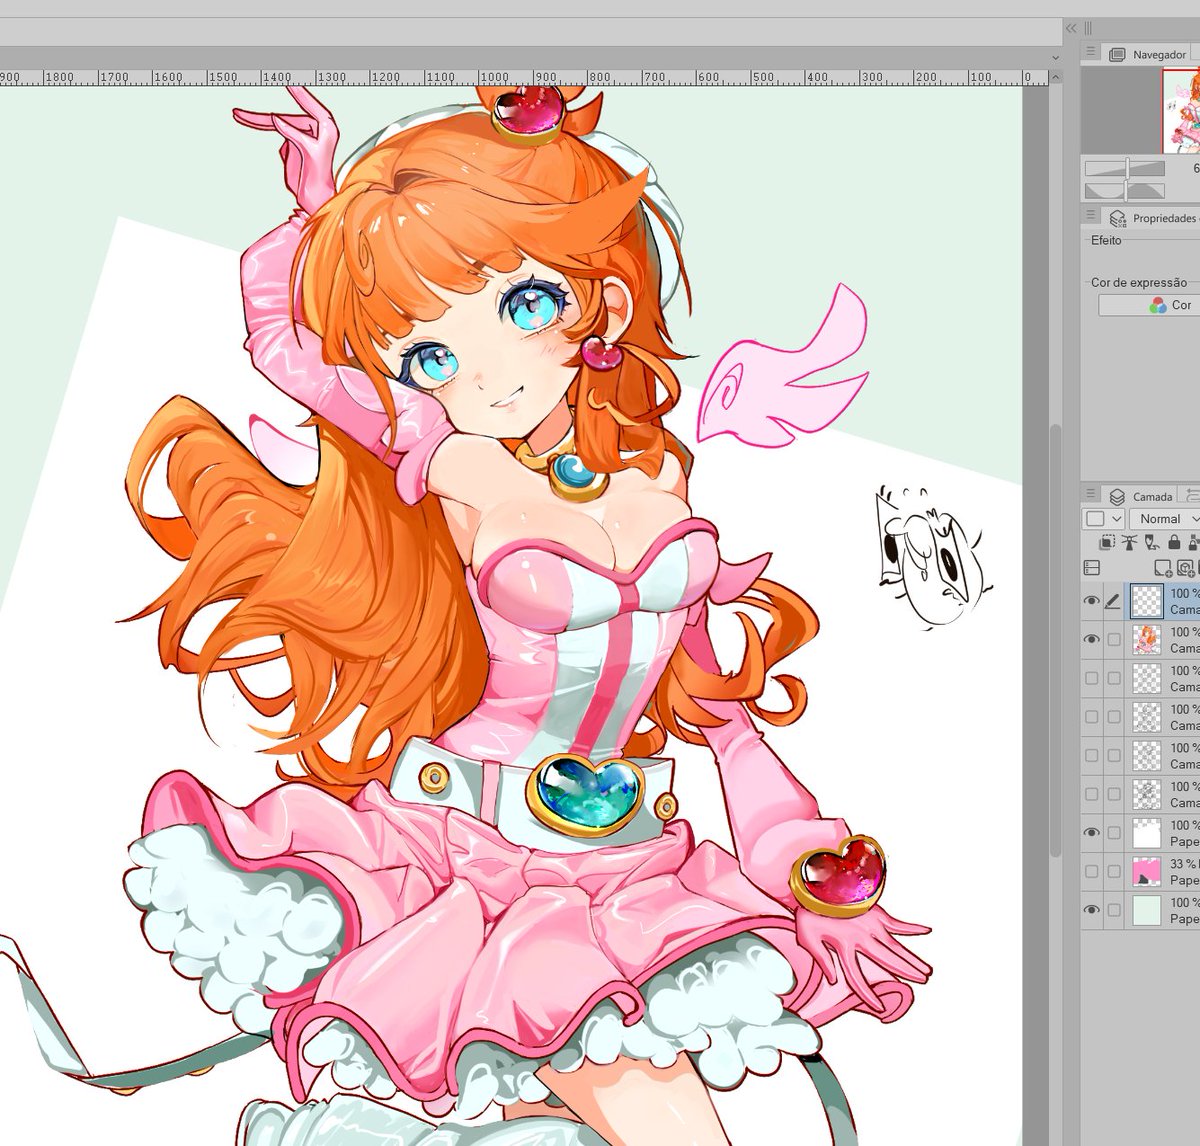Create a new raster layer
The image size is (1200, 1146).
1163,568
